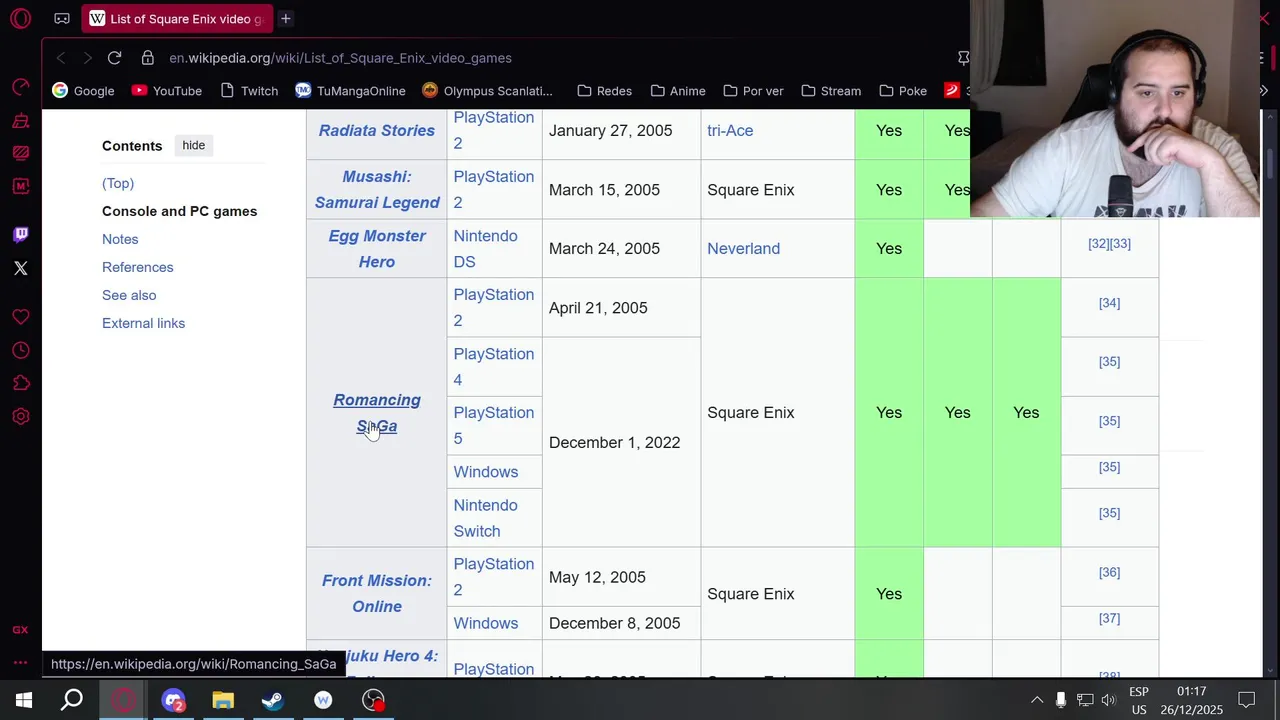The image size is (1280, 720).
Task: Open Twitch panel in sidebar
Action: tap(20, 234)
